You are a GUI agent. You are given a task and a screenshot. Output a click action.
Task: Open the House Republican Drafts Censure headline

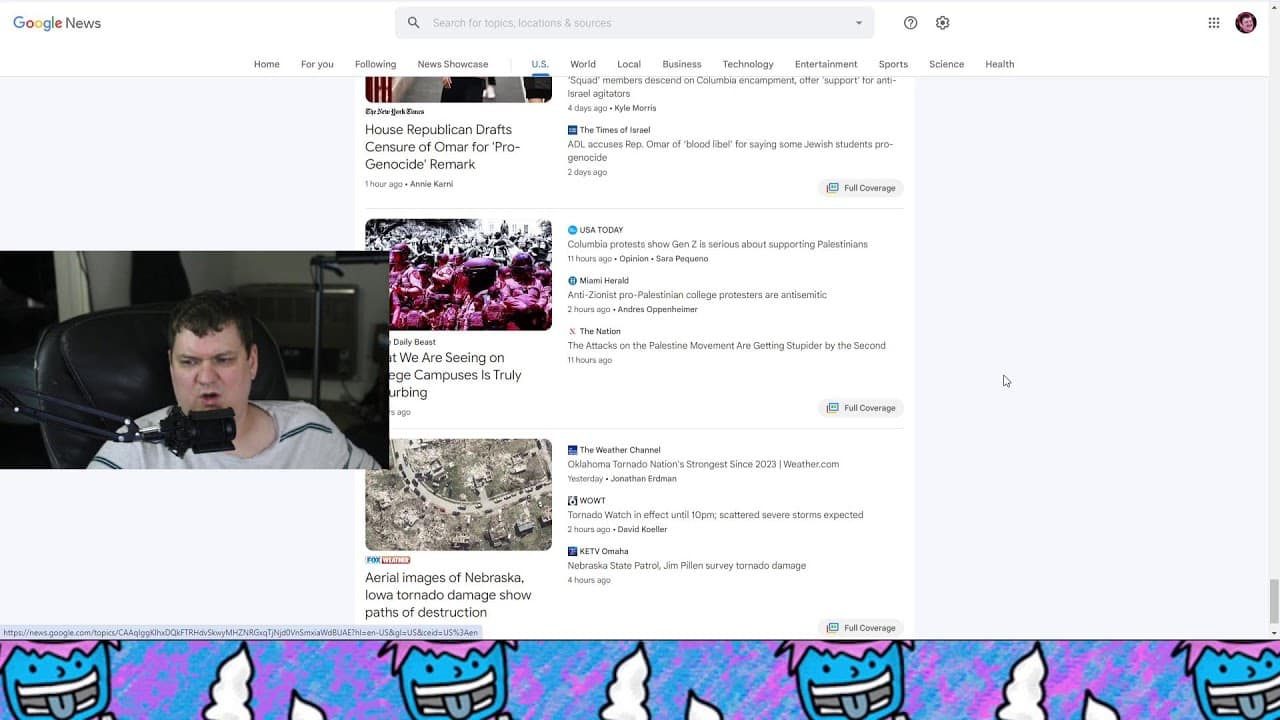443,147
